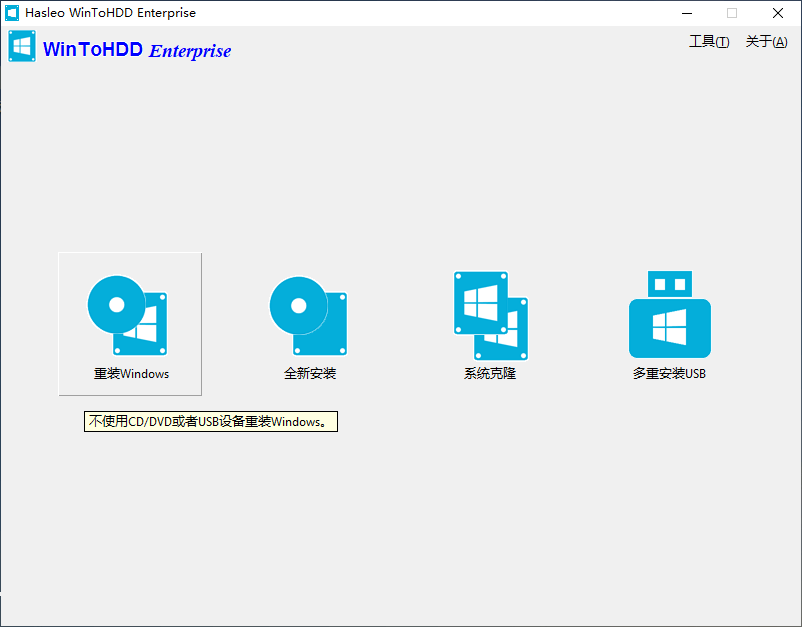Viewport: 802px width, 627px height.
Task: Select the 全新安装 disc icon
Action: click(308, 315)
